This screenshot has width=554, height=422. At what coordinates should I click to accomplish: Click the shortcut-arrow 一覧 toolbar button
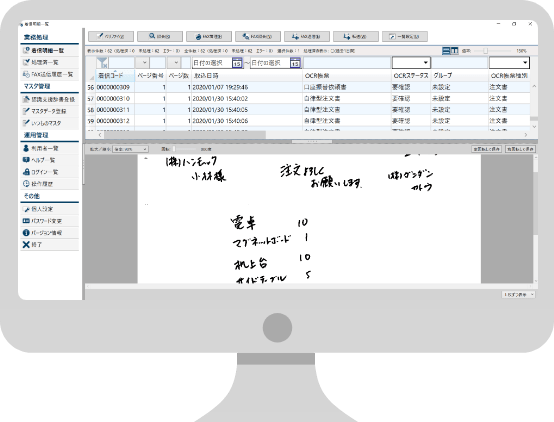405,36
